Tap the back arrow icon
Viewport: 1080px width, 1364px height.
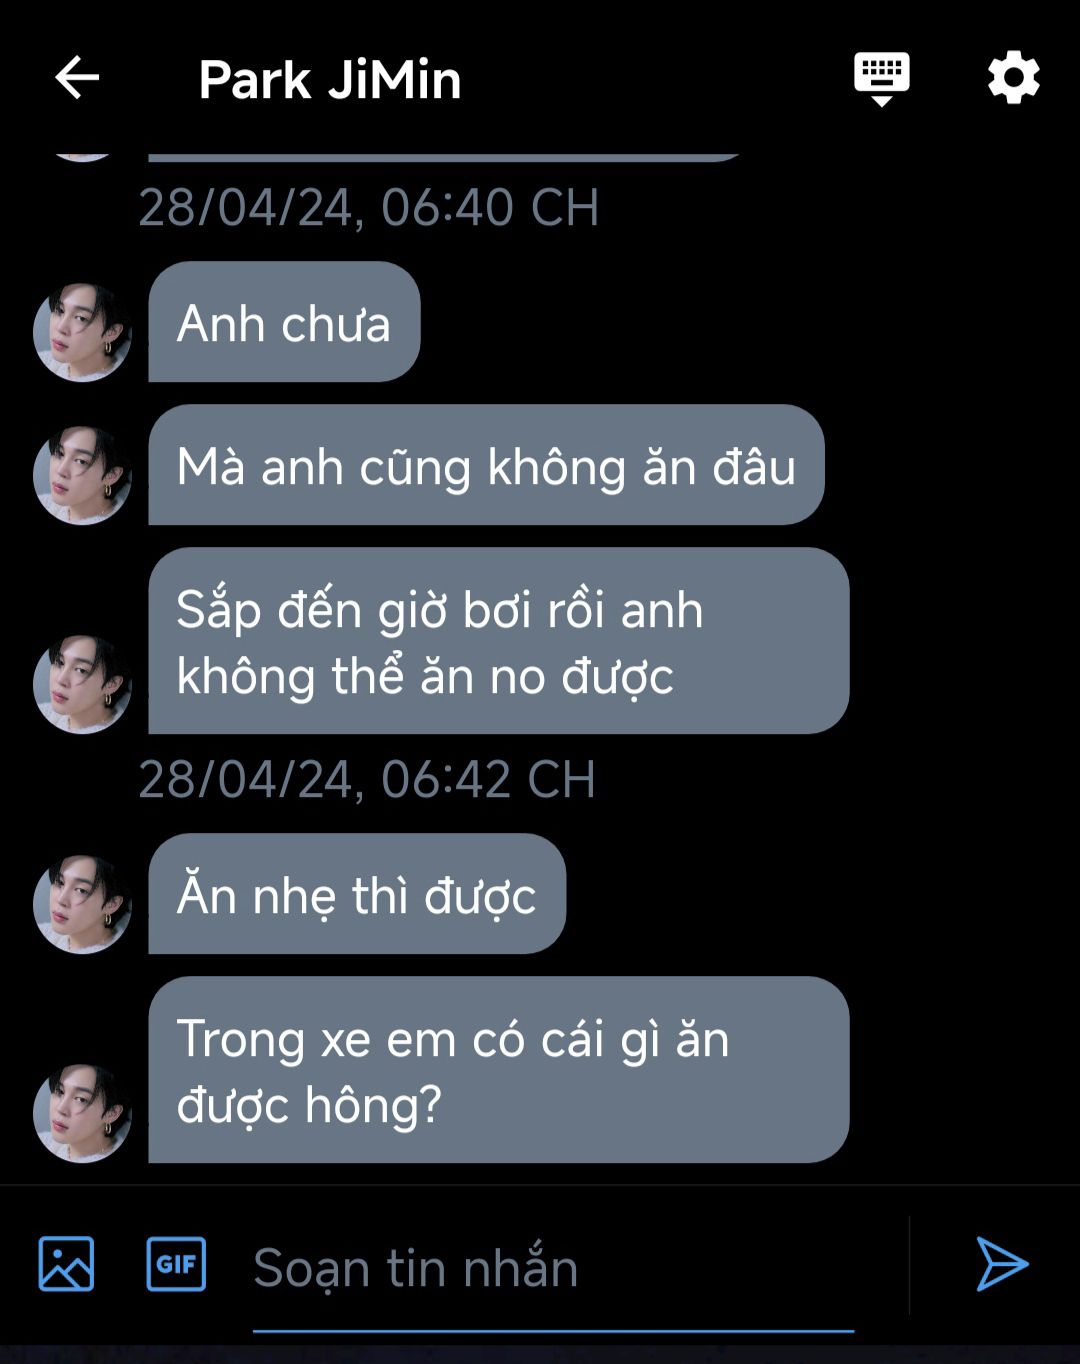click(77, 78)
